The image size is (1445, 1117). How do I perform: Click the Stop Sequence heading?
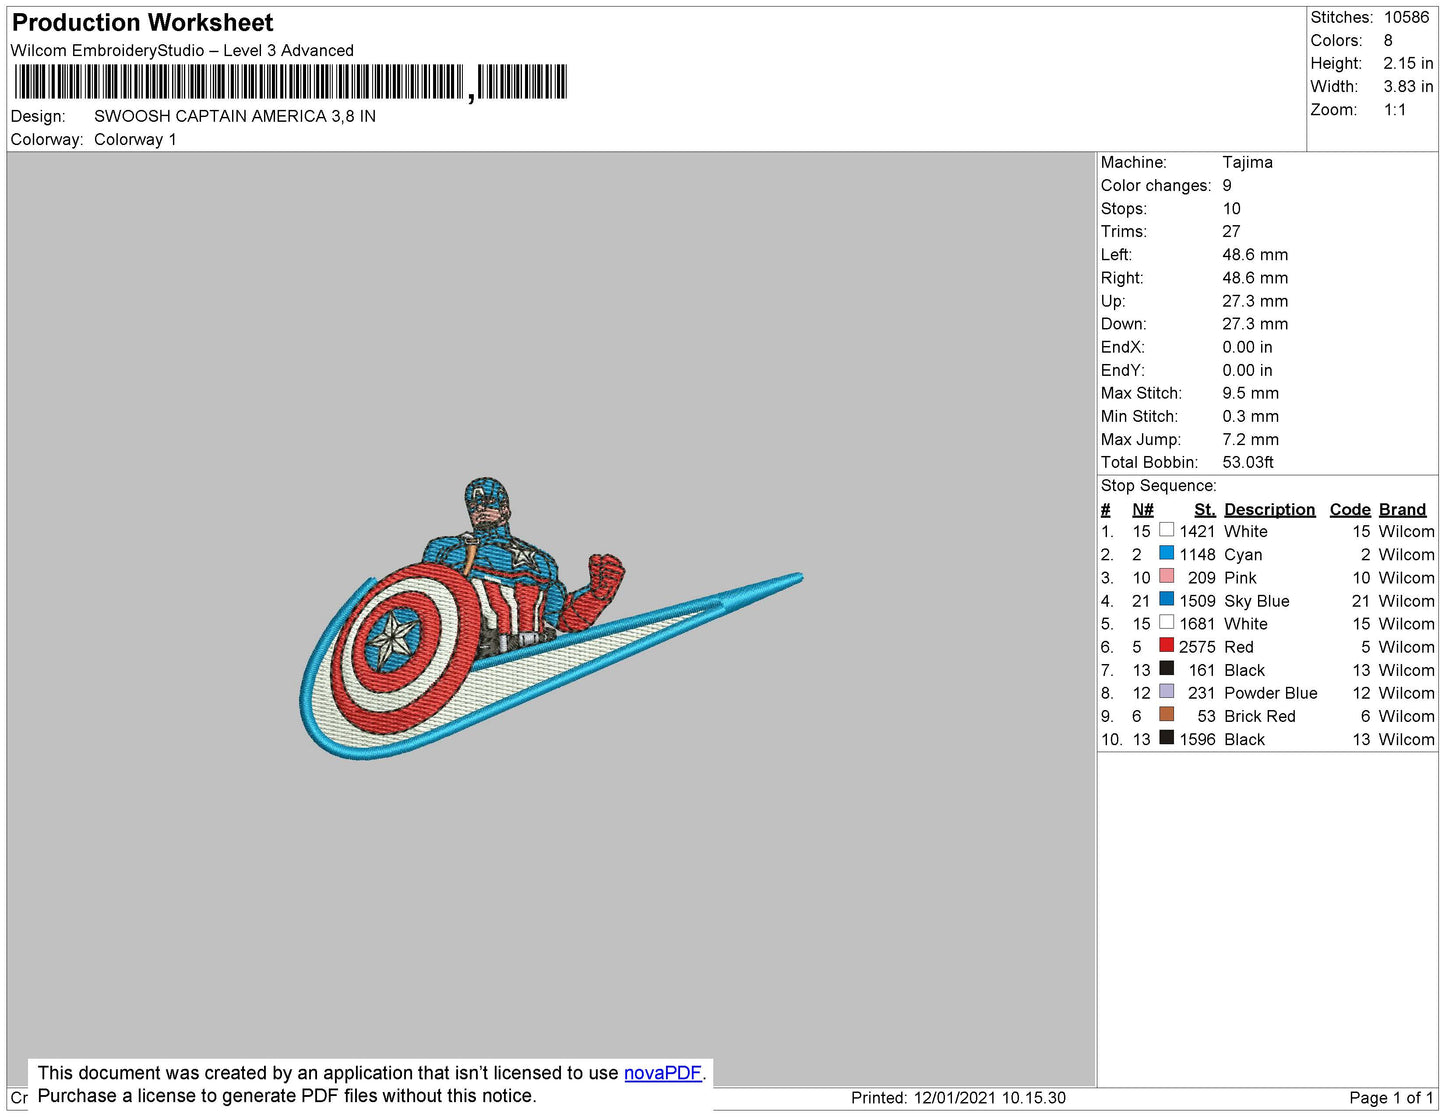pyautogui.click(x=1158, y=486)
